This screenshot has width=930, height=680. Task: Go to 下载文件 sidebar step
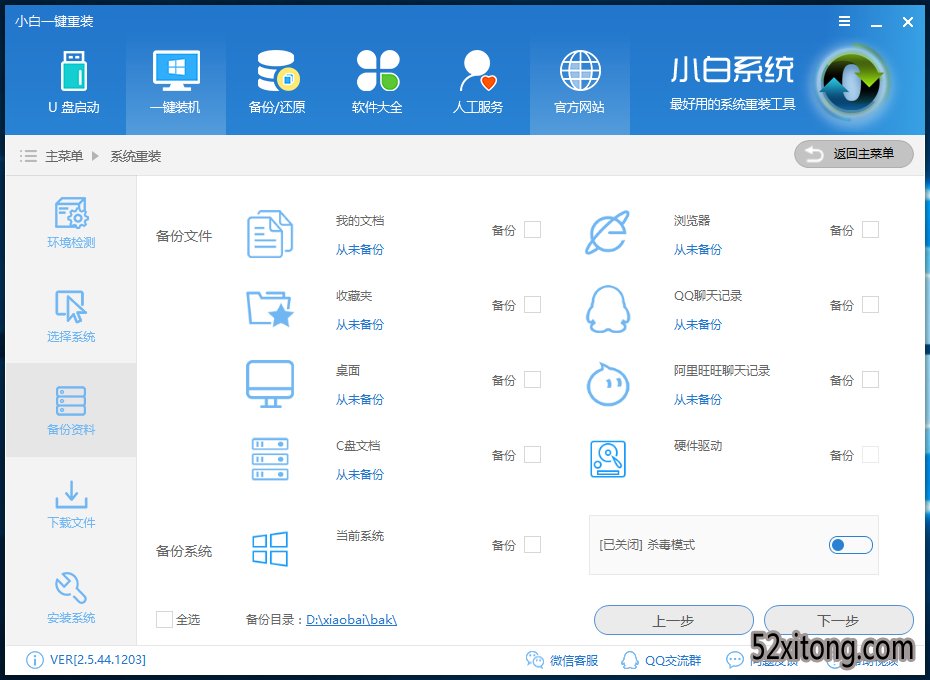tap(71, 504)
